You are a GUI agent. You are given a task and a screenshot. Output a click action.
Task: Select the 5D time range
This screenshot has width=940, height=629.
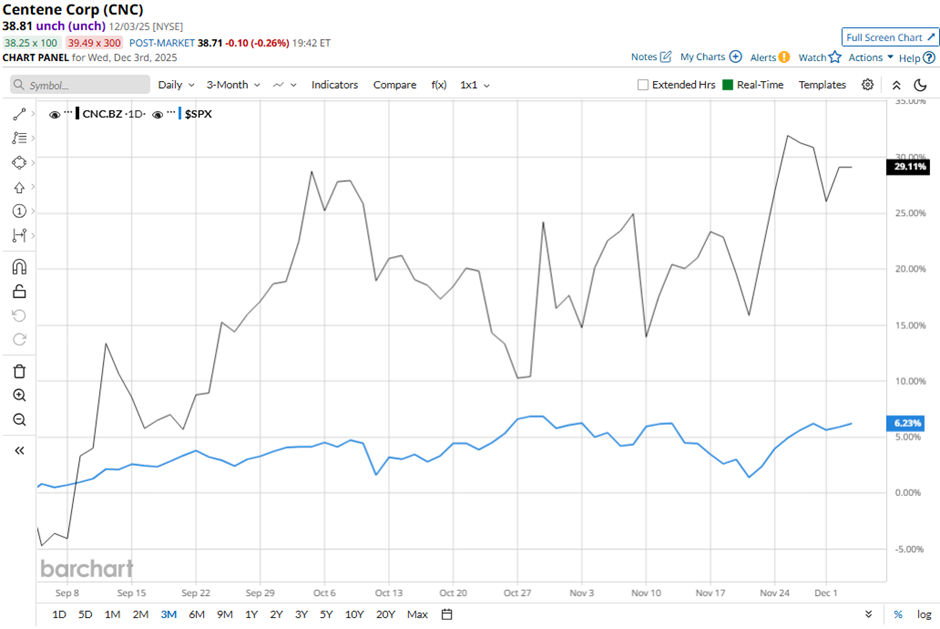coord(85,615)
